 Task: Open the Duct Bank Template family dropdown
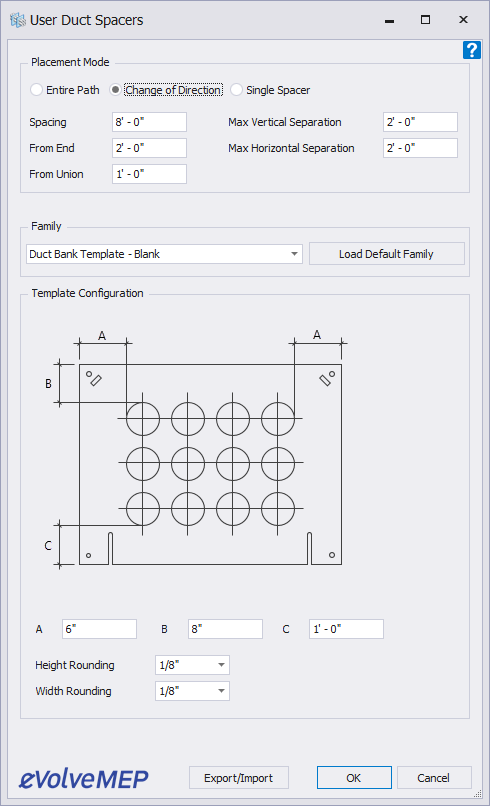tap(164, 254)
